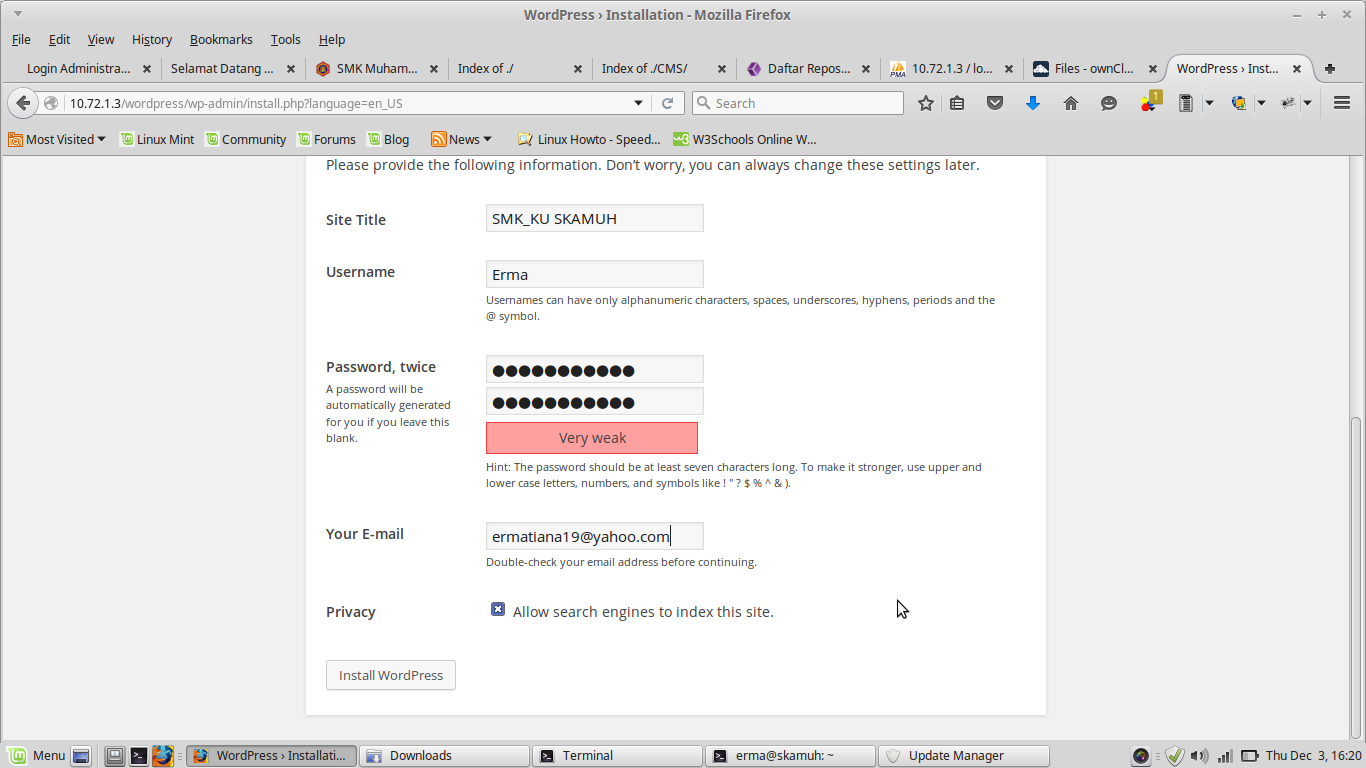This screenshot has width=1366, height=768.
Task: Click the Very weak strength indicator
Action: point(592,438)
